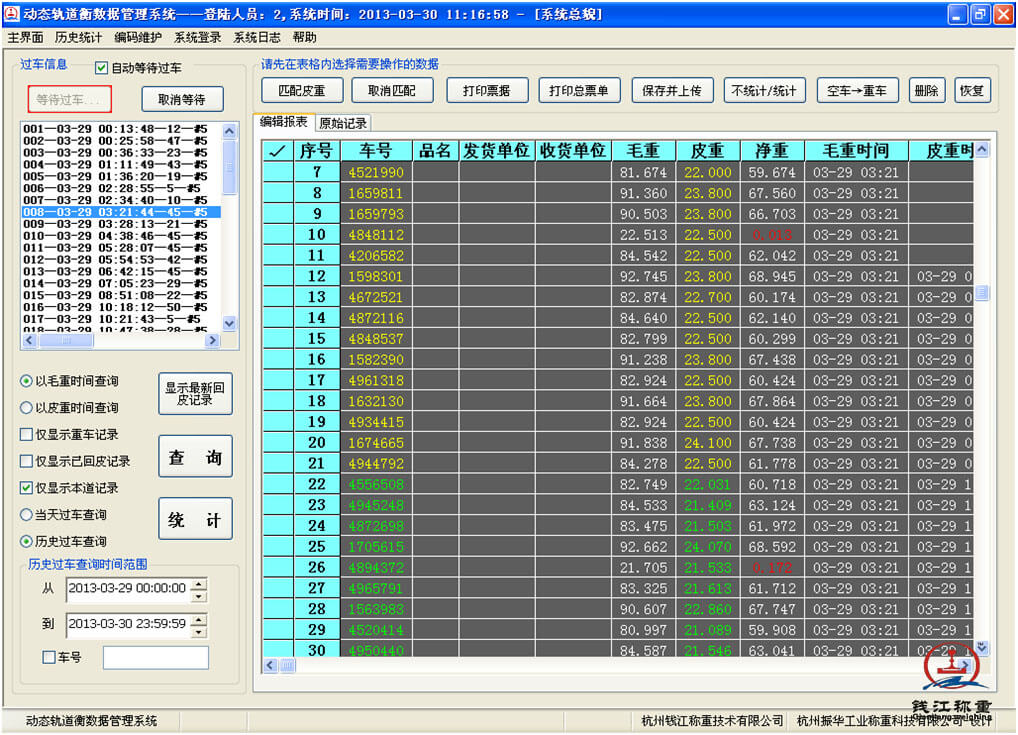Click the 保存并上传 button
1018x735 pixels.
(x=672, y=91)
